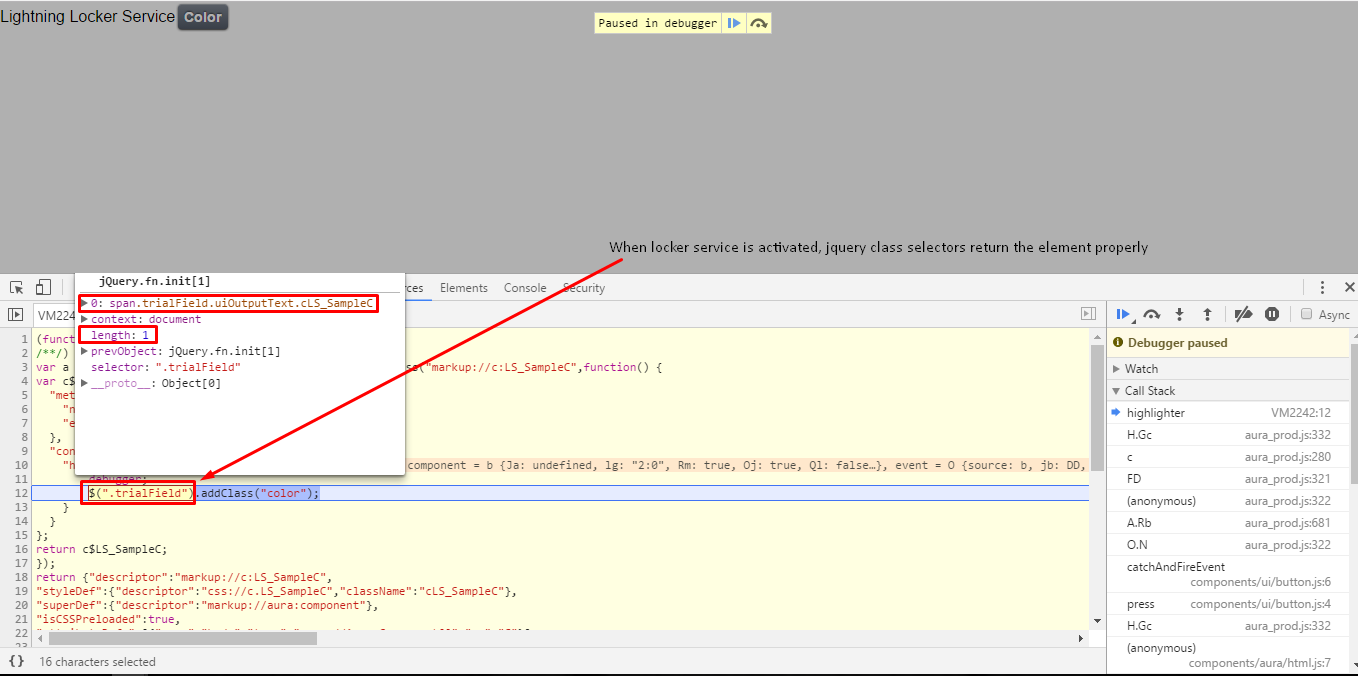Step out of current function icon
This screenshot has width=1358, height=676.
[1207, 314]
